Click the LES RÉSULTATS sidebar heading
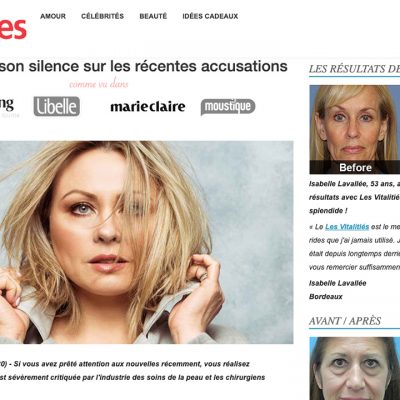This screenshot has height=400, width=400. [x=354, y=69]
